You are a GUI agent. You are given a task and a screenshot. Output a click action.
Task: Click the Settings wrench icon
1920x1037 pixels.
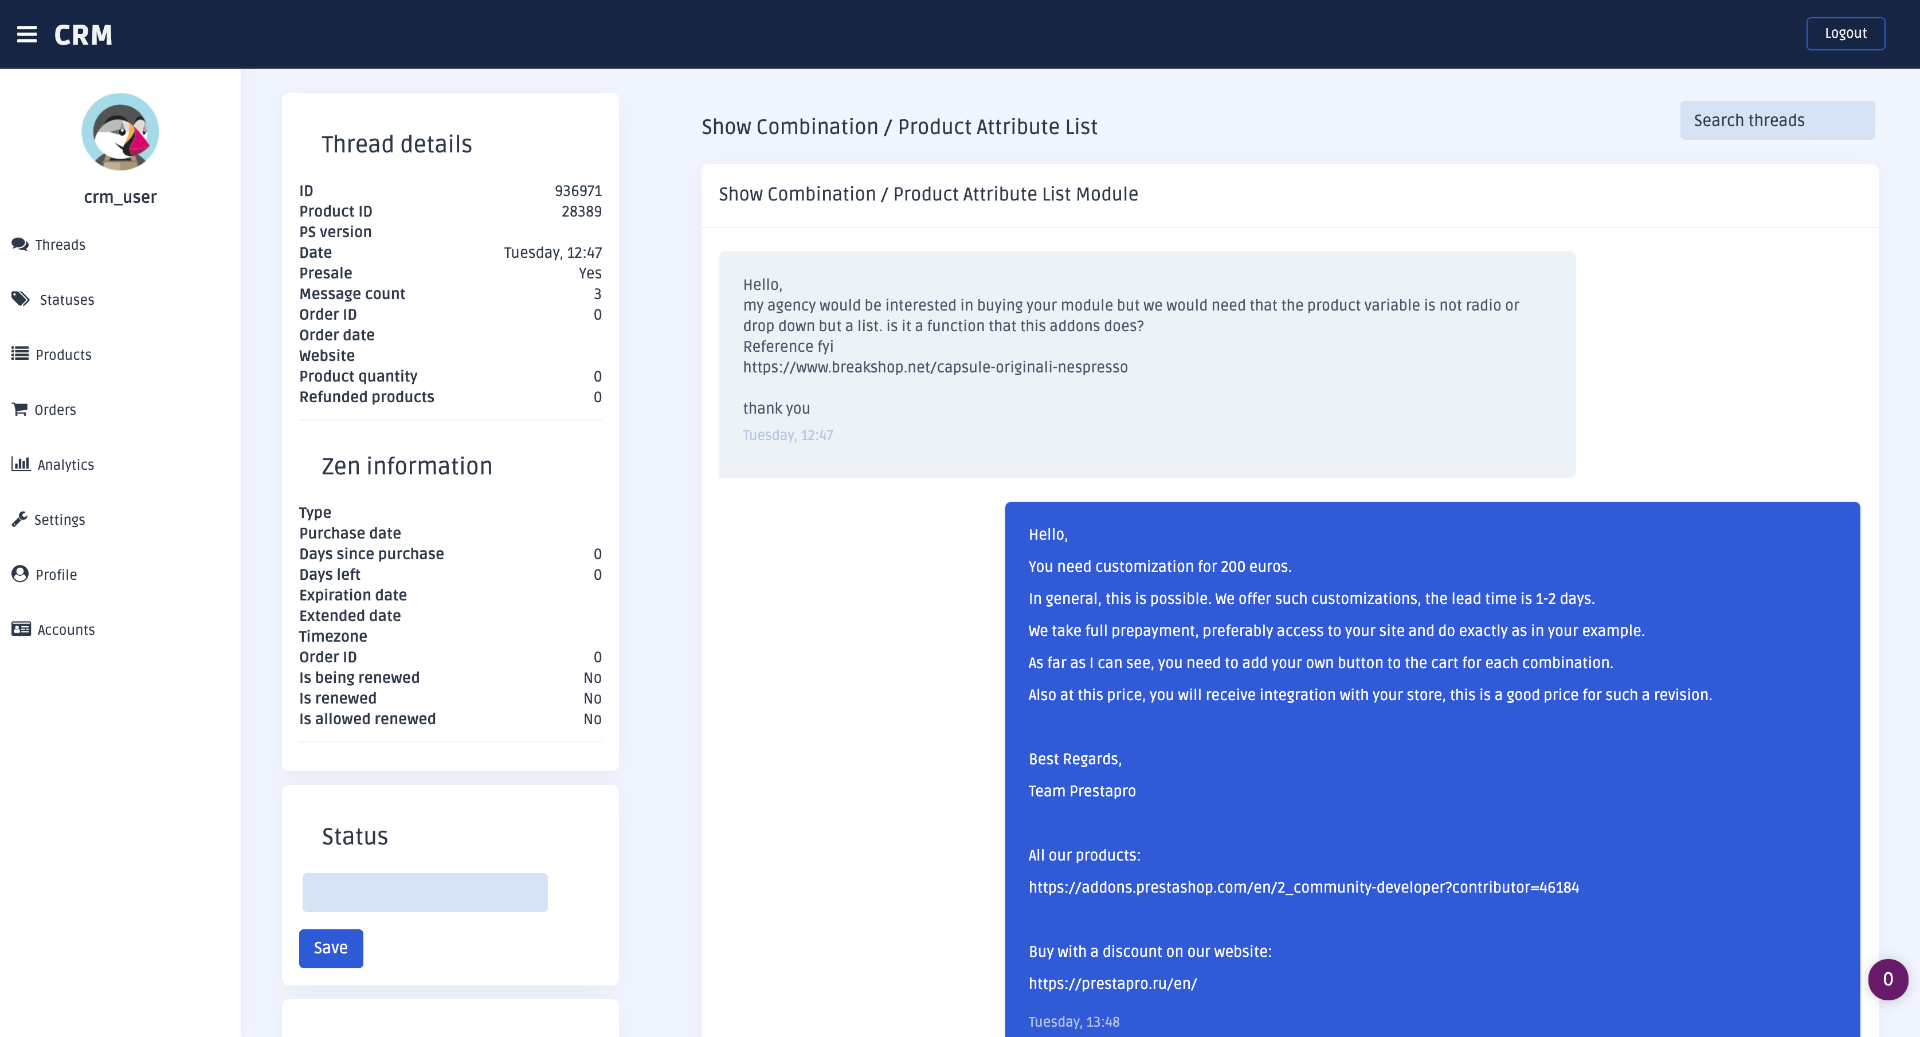coord(19,519)
